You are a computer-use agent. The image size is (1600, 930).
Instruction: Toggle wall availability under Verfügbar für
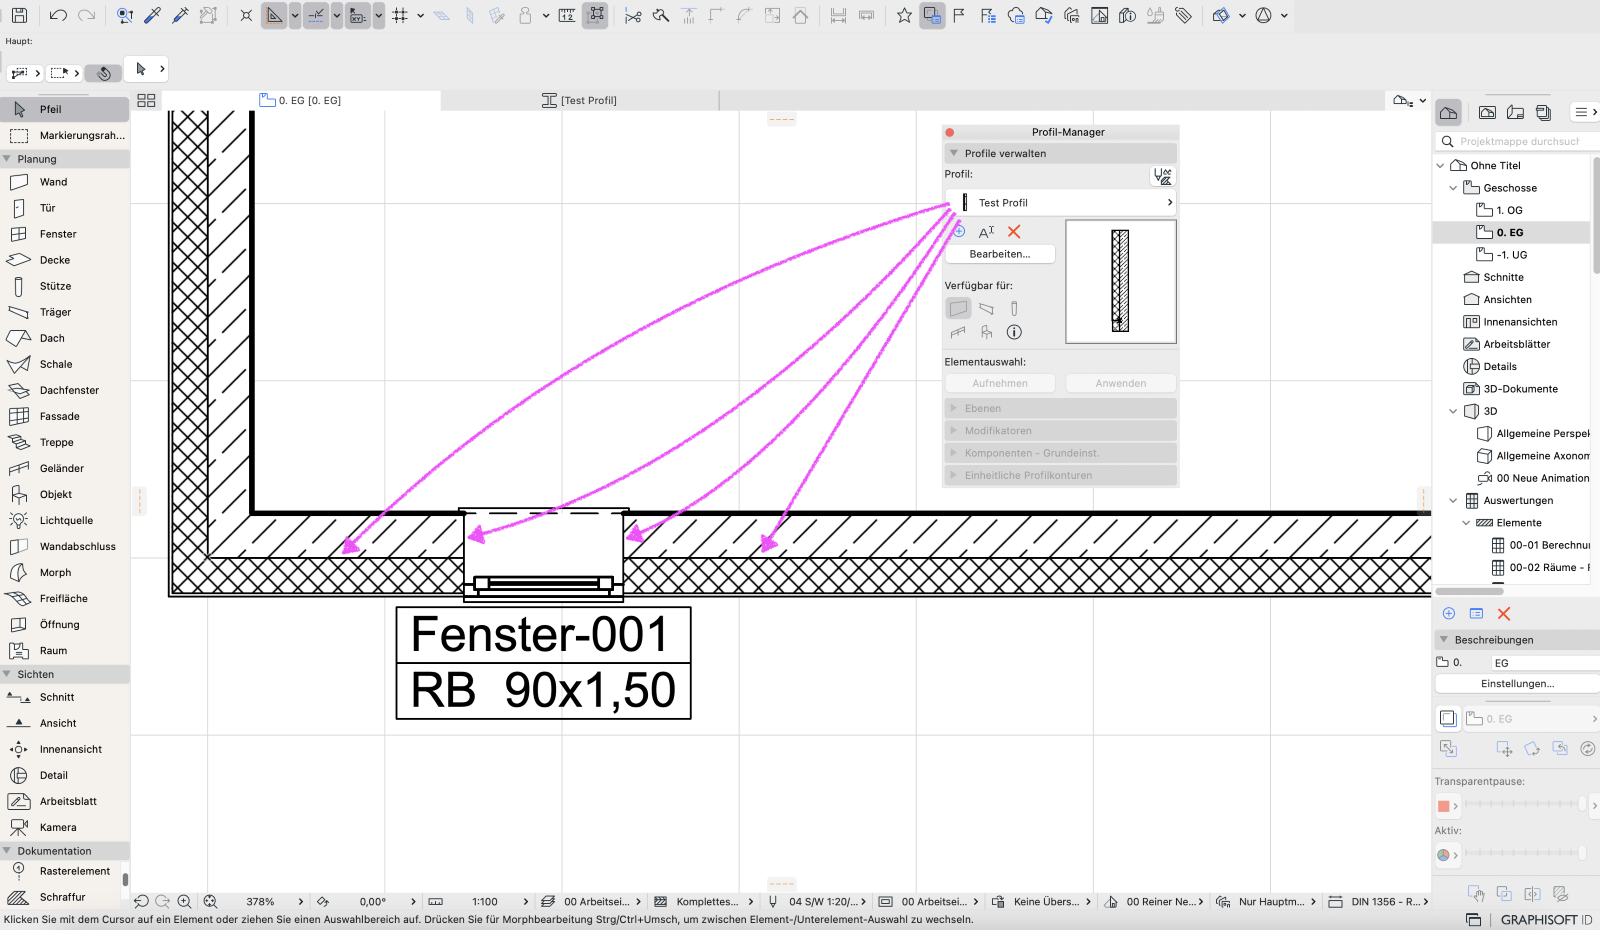point(959,308)
